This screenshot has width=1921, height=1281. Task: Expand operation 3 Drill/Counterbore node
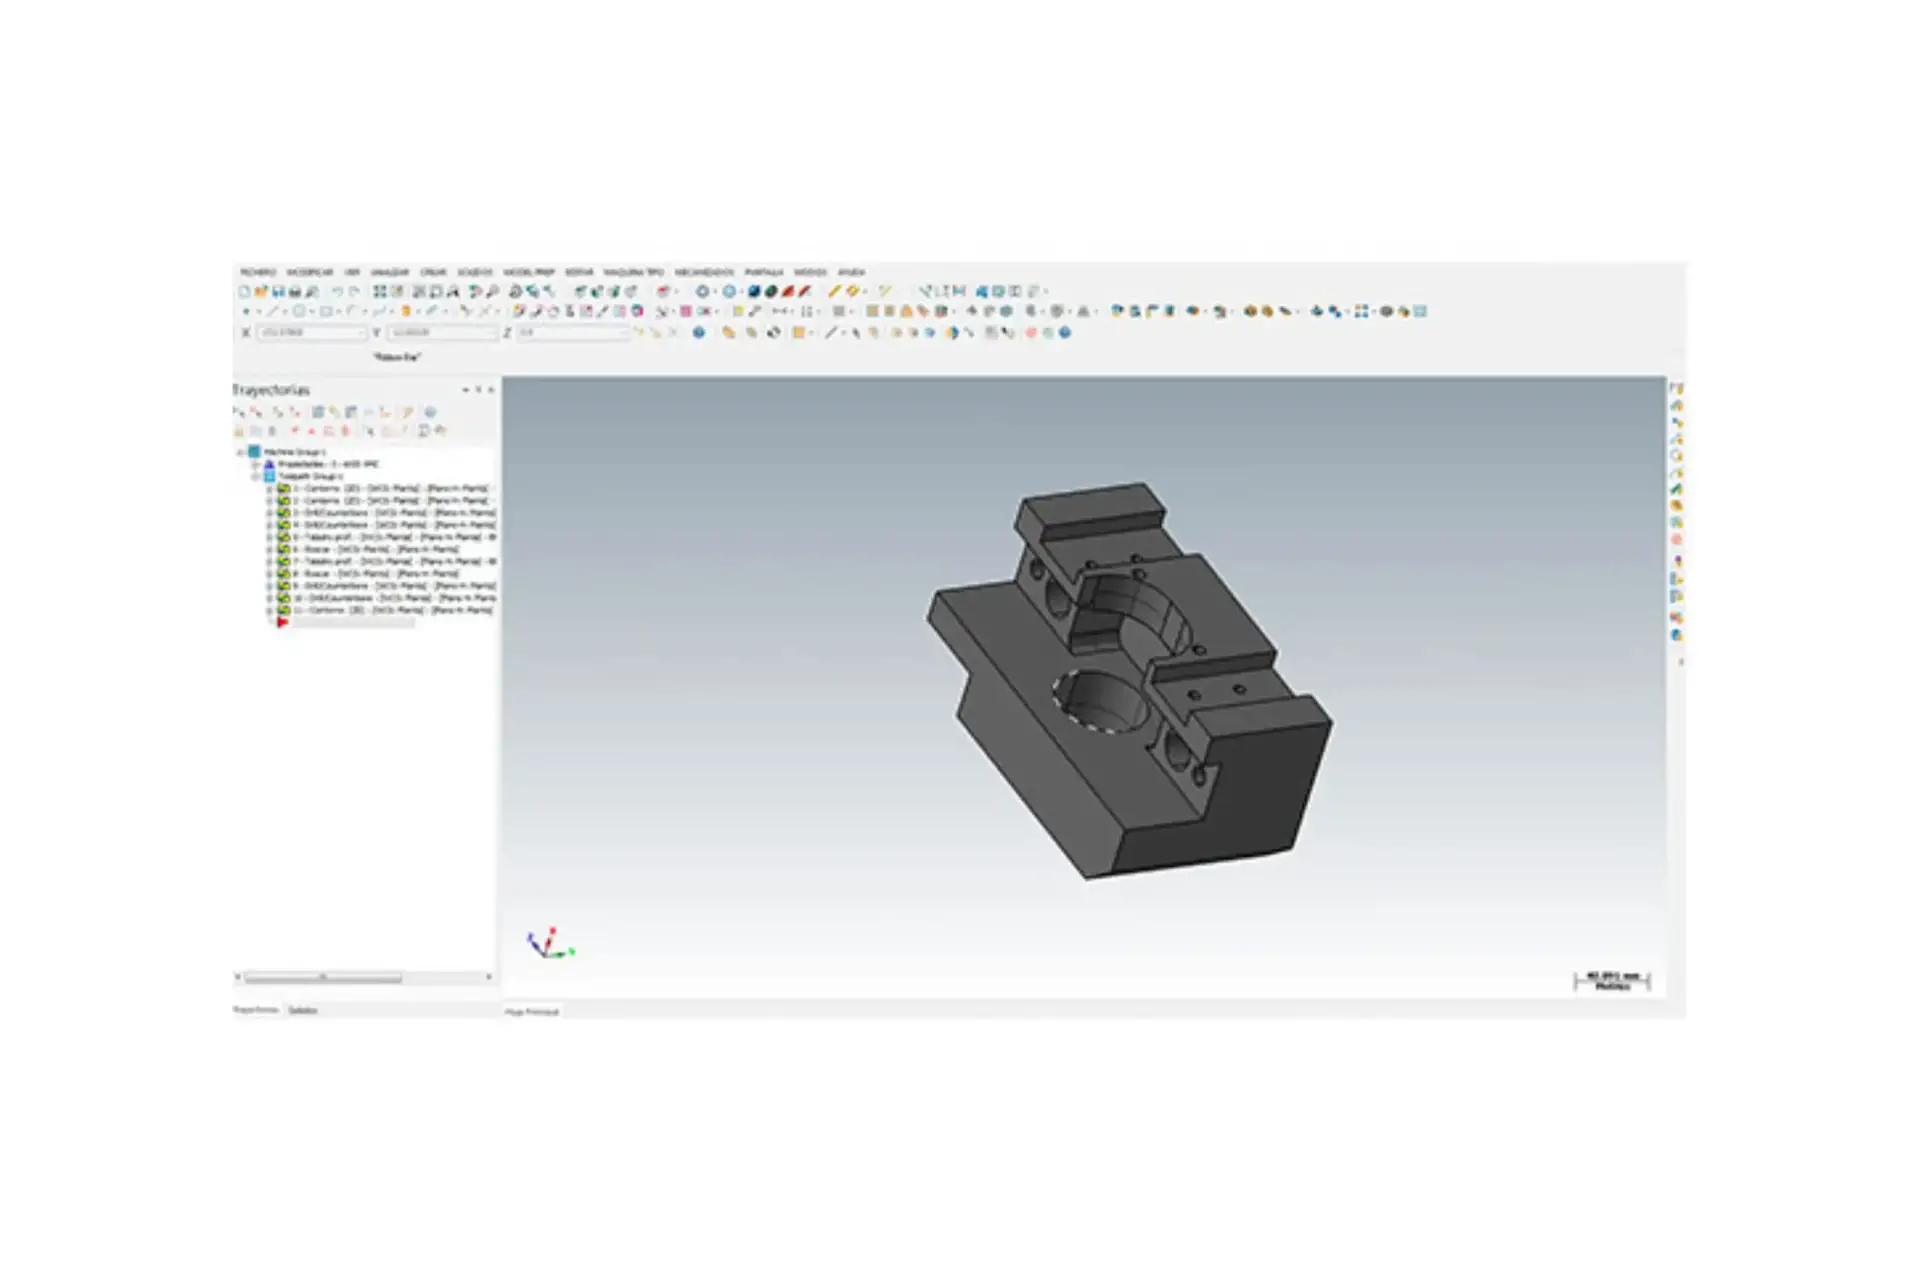pos(269,512)
